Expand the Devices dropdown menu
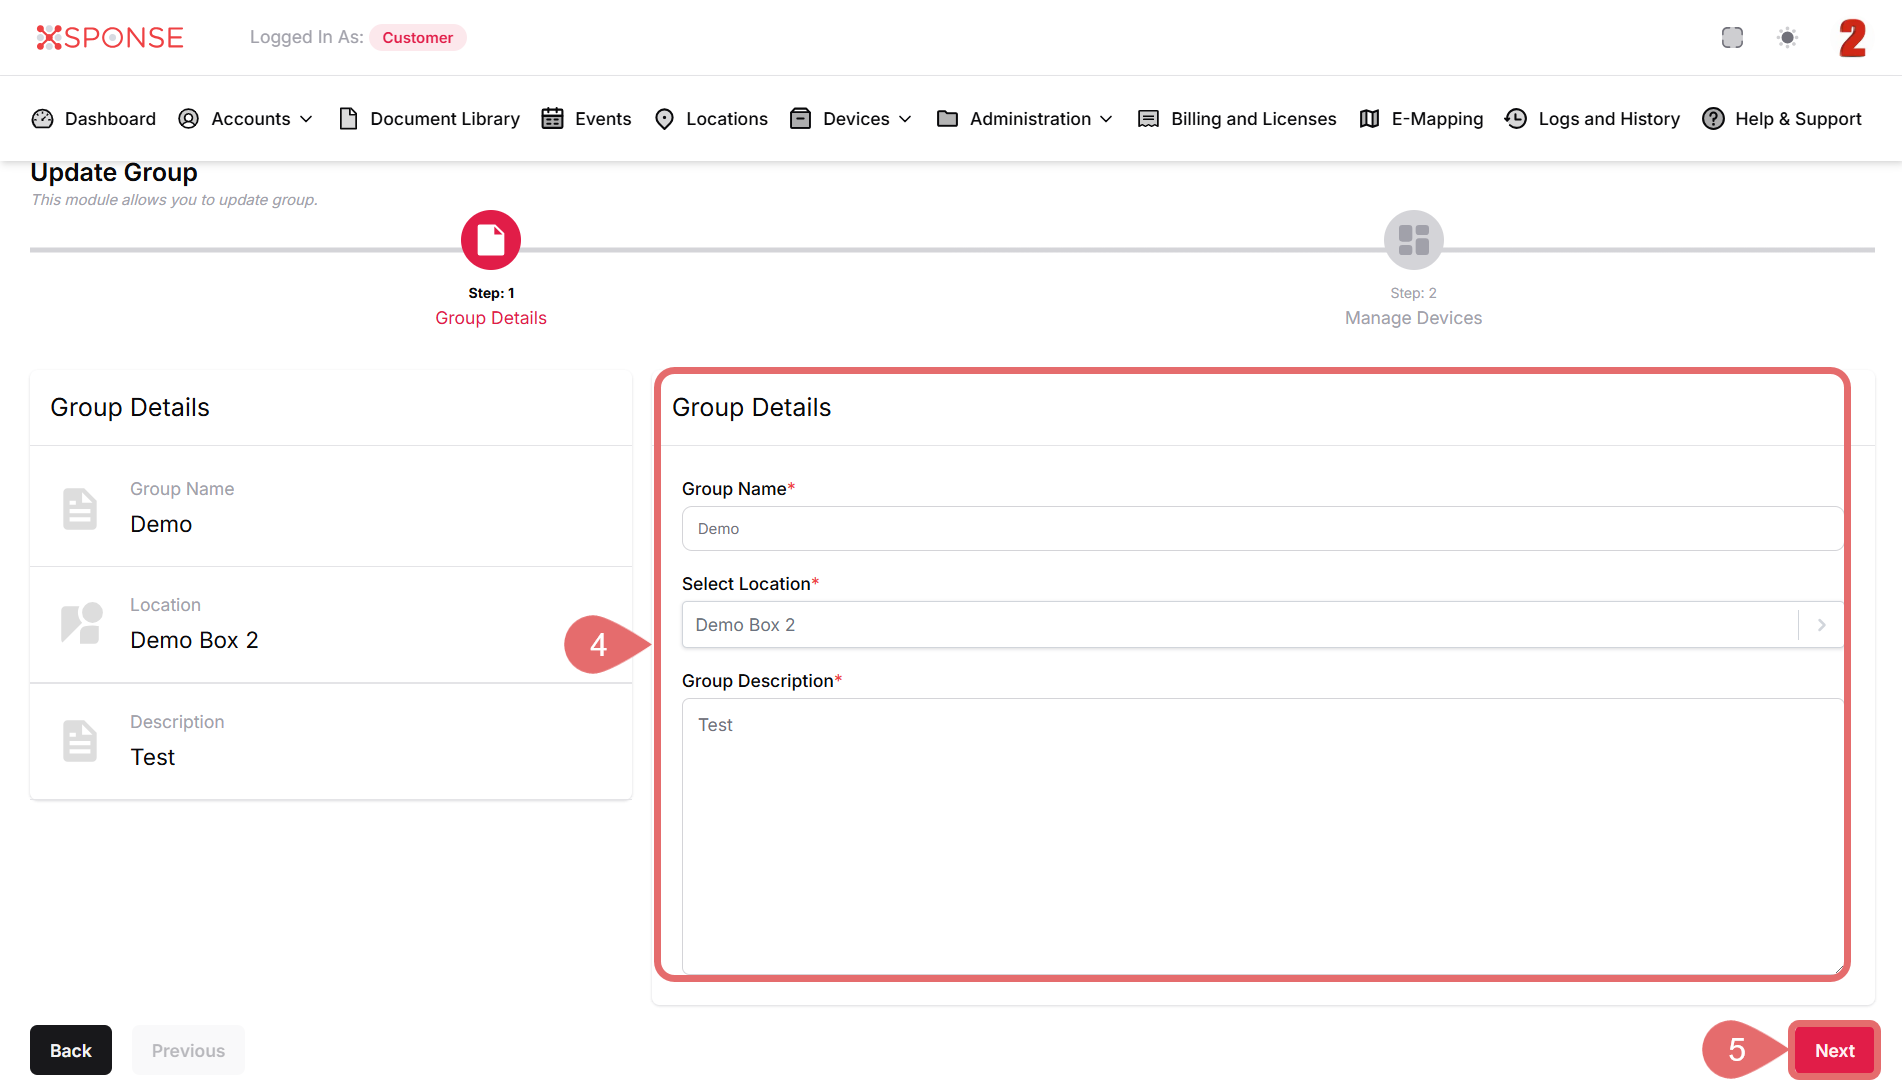The width and height of the screenshot is (1902, 1080). point(851,119)
